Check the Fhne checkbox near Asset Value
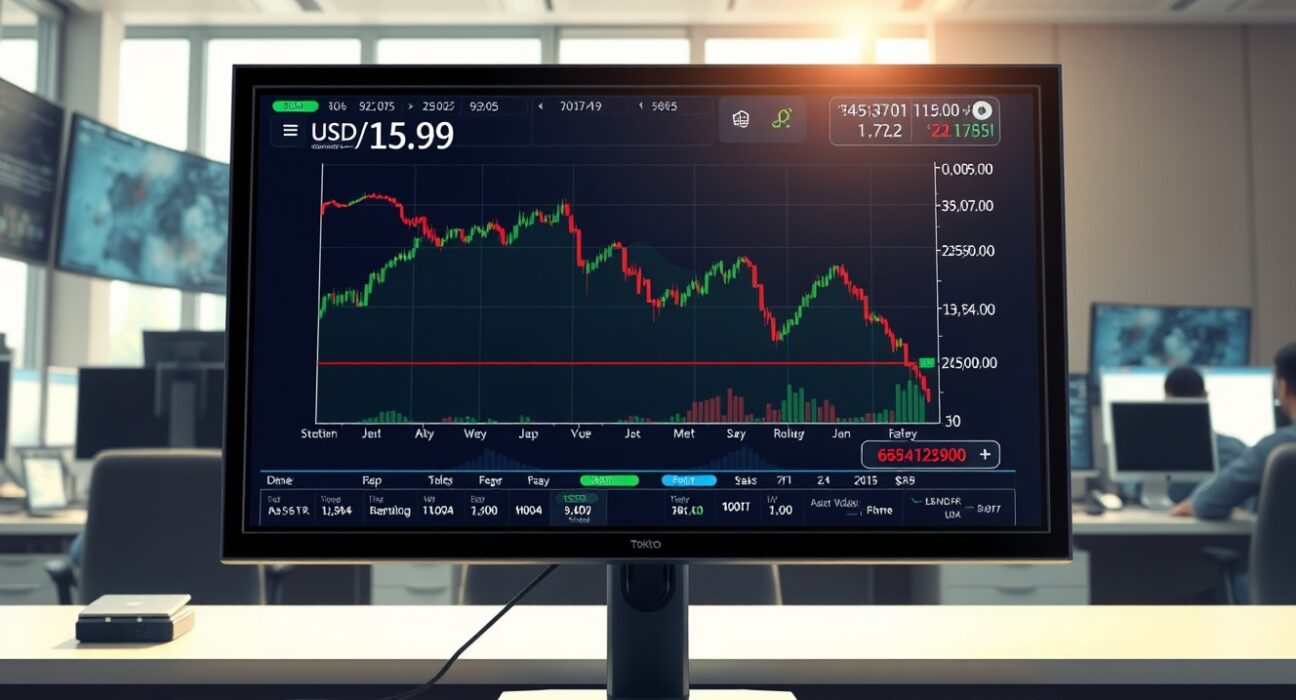The height and width of the screenshot is (700, 1296). pos(852,511)
